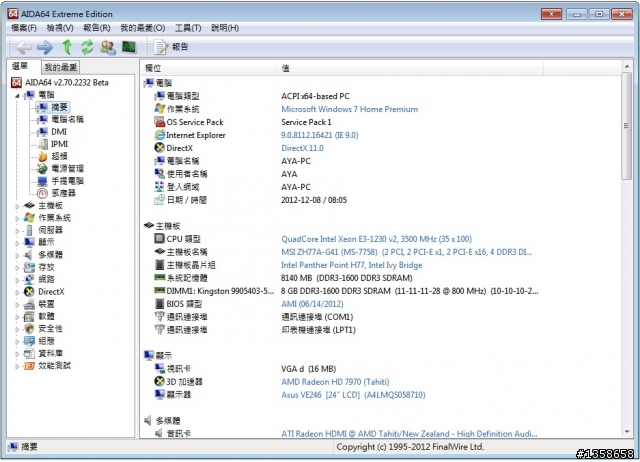This screenshot has height=462, width=640.
Task: Open the 9.0.8112.16421 (IE 9.0) link
Action: 320,135
